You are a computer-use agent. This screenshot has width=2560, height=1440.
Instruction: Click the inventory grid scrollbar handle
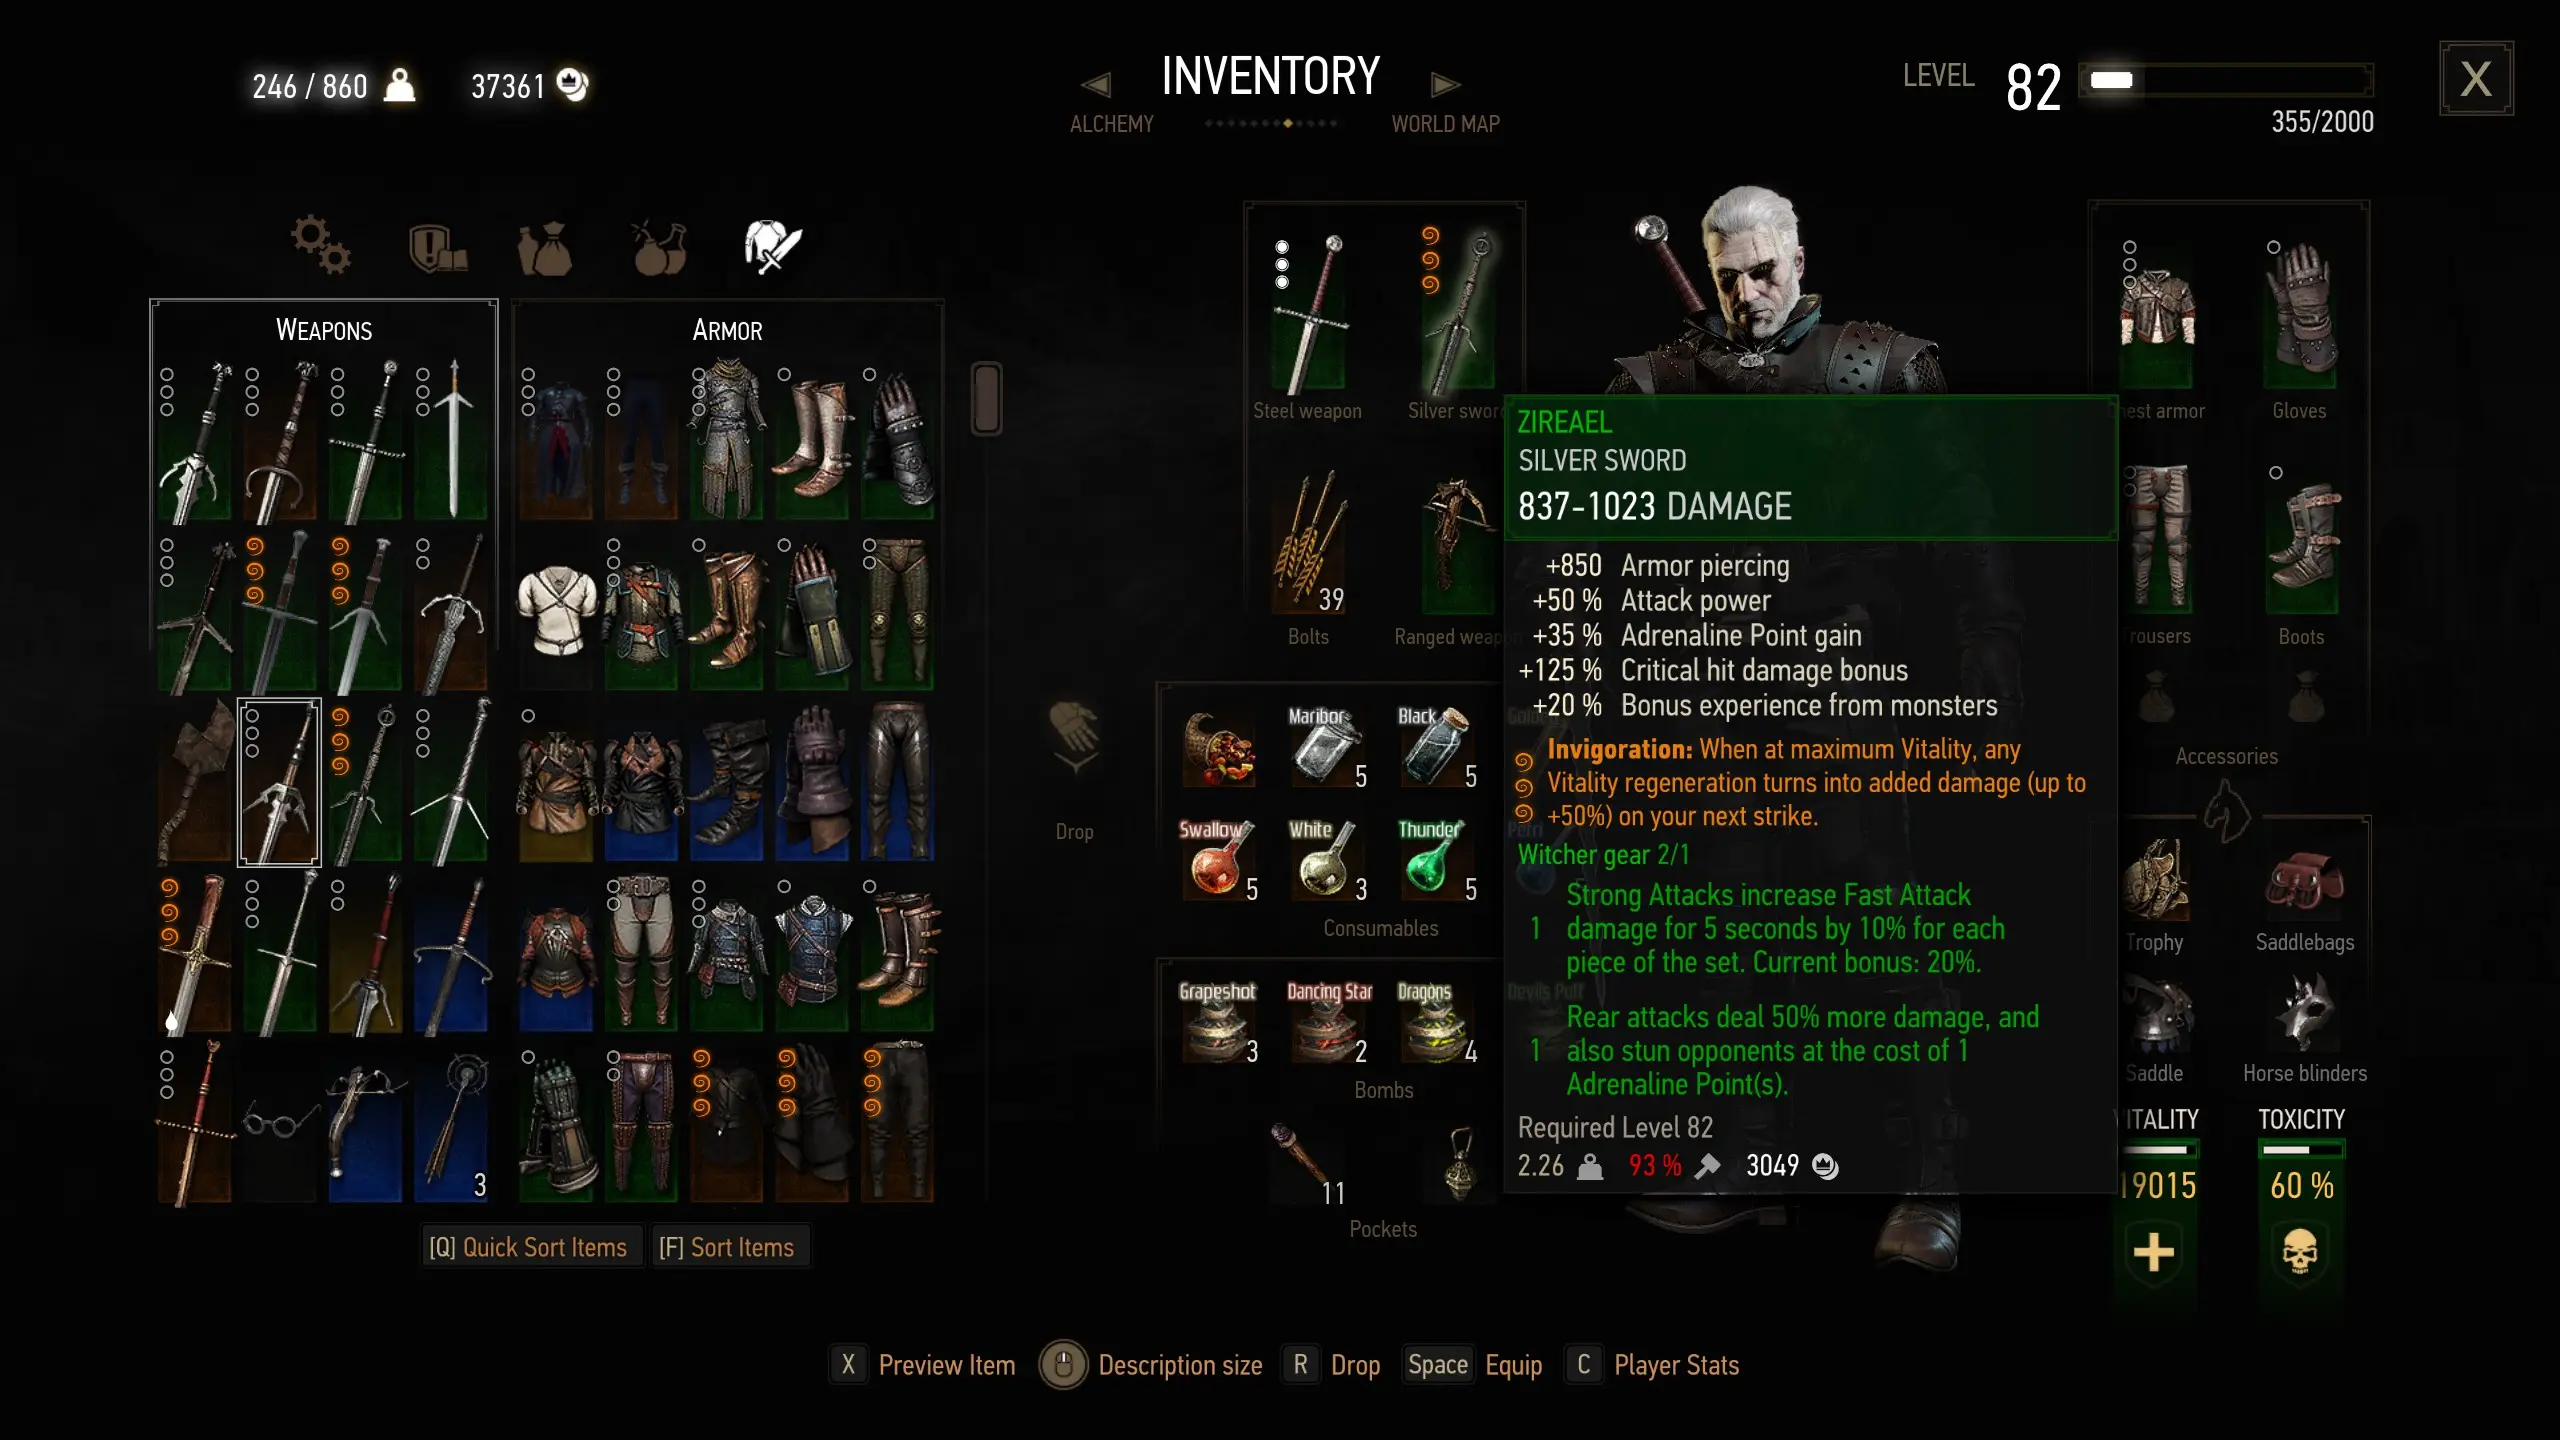pyautogui.click(x=986, y=399)
